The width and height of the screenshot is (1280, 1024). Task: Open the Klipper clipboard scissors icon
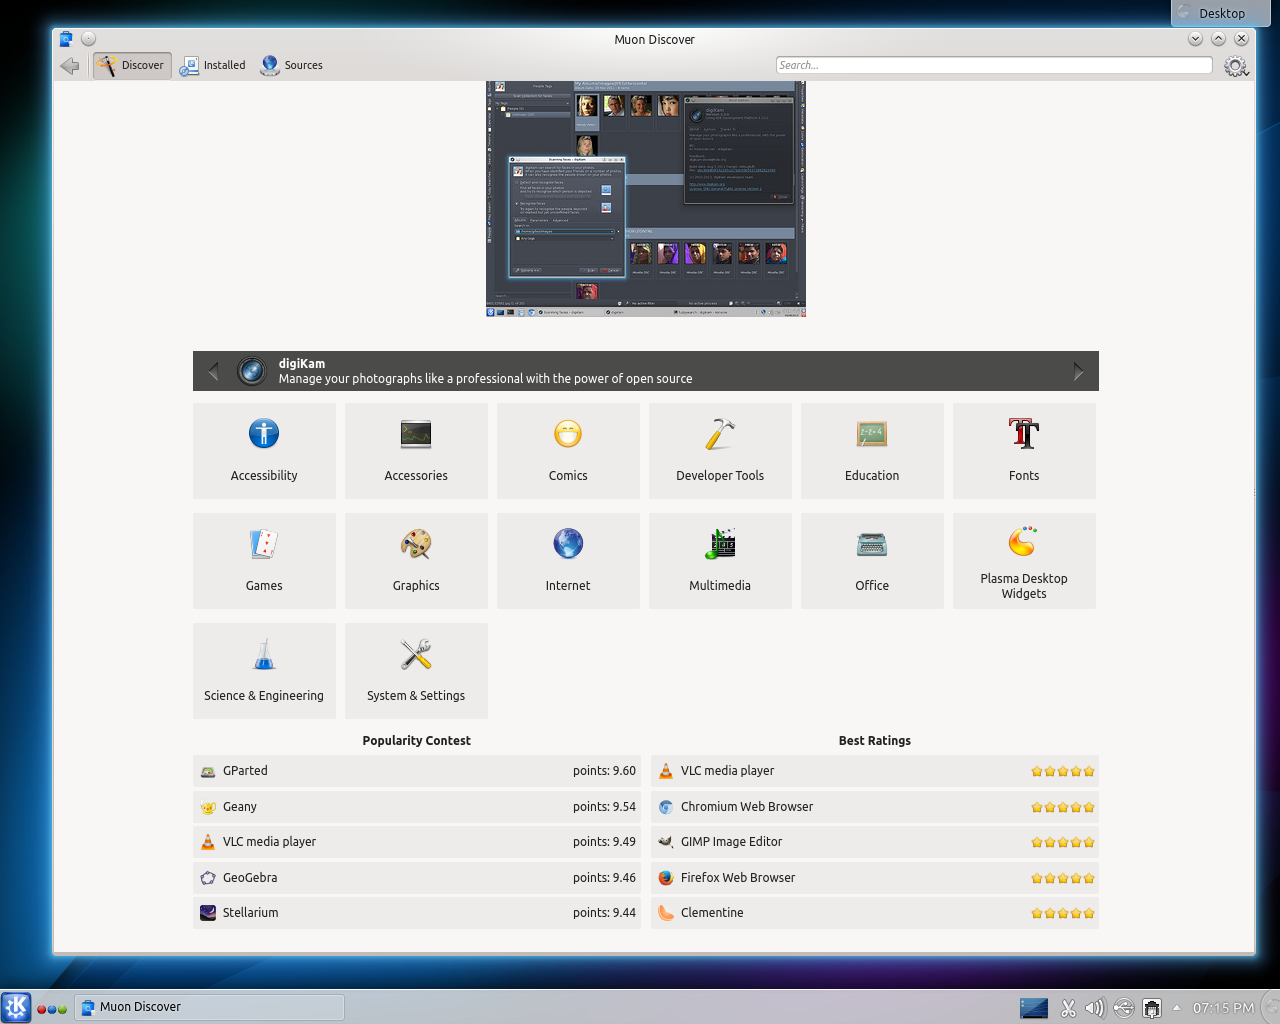click(x=1068, y=1008)
